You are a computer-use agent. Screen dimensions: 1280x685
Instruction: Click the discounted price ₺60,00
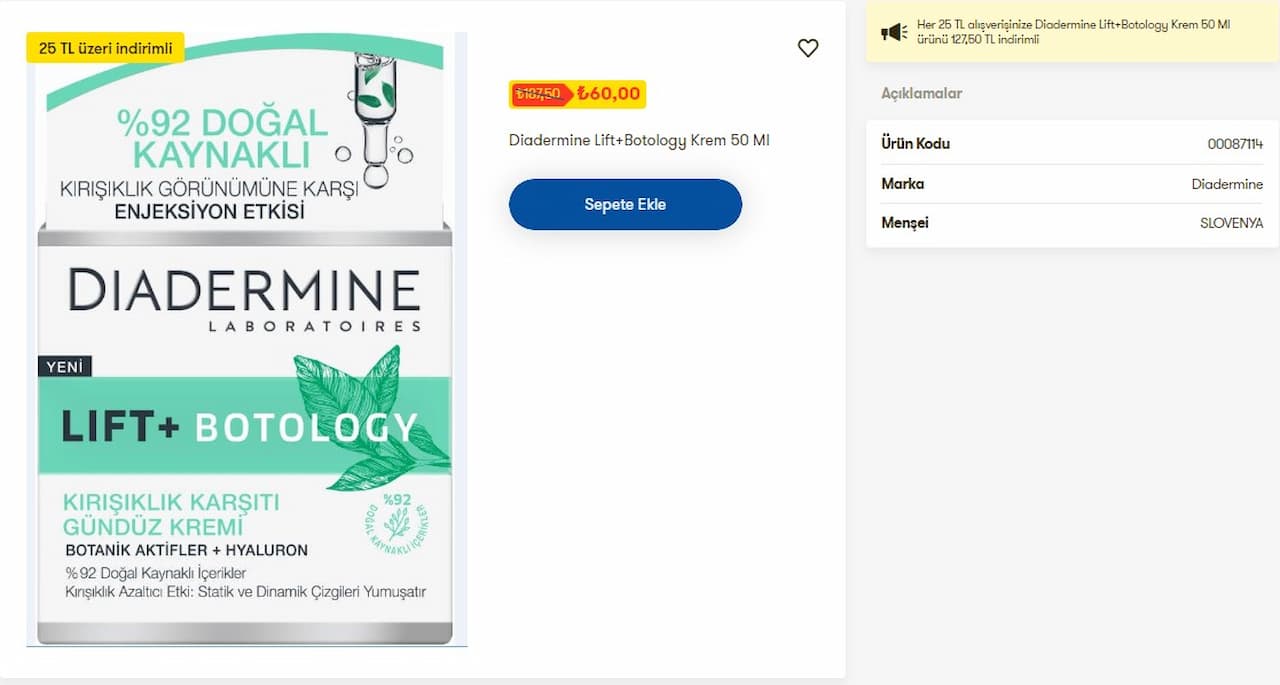coord(608,94)
